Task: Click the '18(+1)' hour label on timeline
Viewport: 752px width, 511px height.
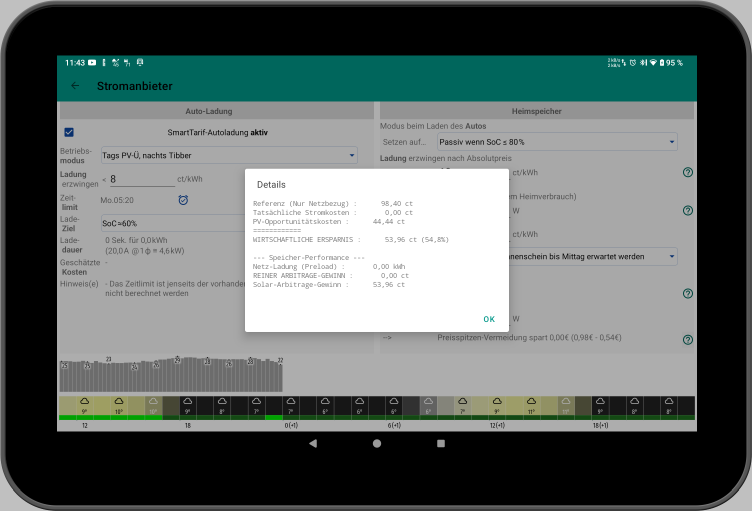Action: click(600, 426)
